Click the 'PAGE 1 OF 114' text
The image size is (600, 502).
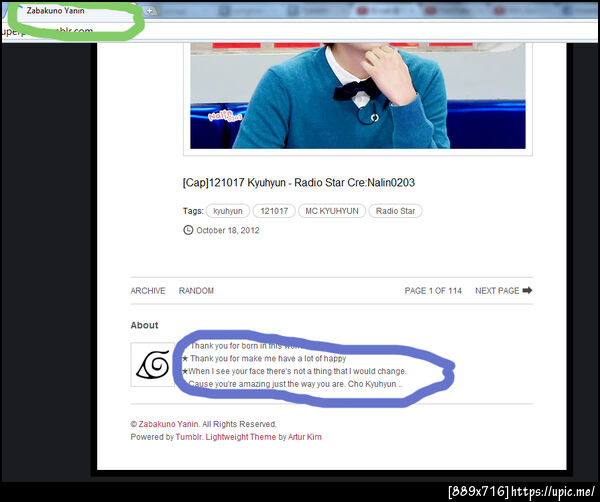pyautogui.click(x=433, y=291)
